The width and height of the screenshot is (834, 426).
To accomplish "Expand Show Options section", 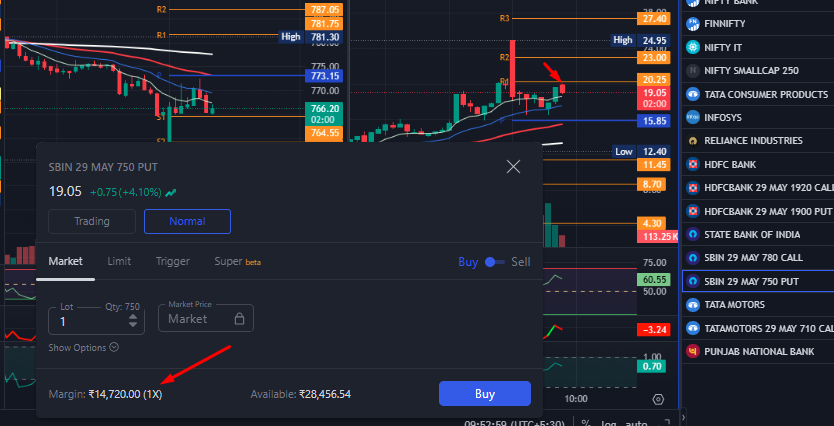I will [84, 347].
